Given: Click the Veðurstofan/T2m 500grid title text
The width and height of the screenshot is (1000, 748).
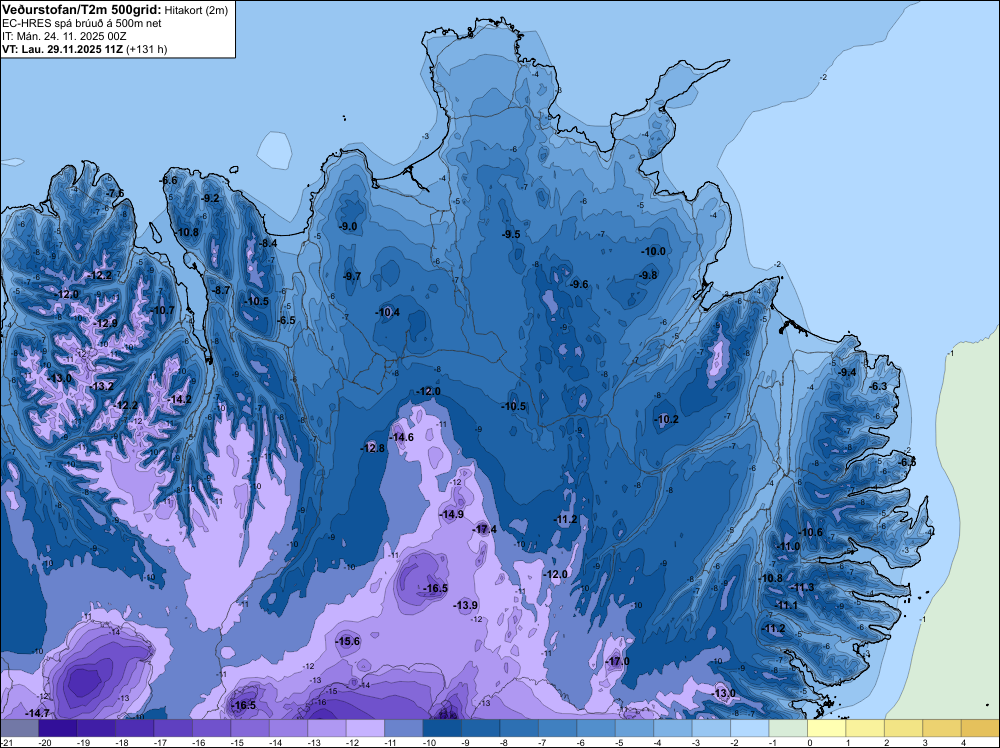Looking at the screenshot, I should pyautogui.click(x=82, y=10).
